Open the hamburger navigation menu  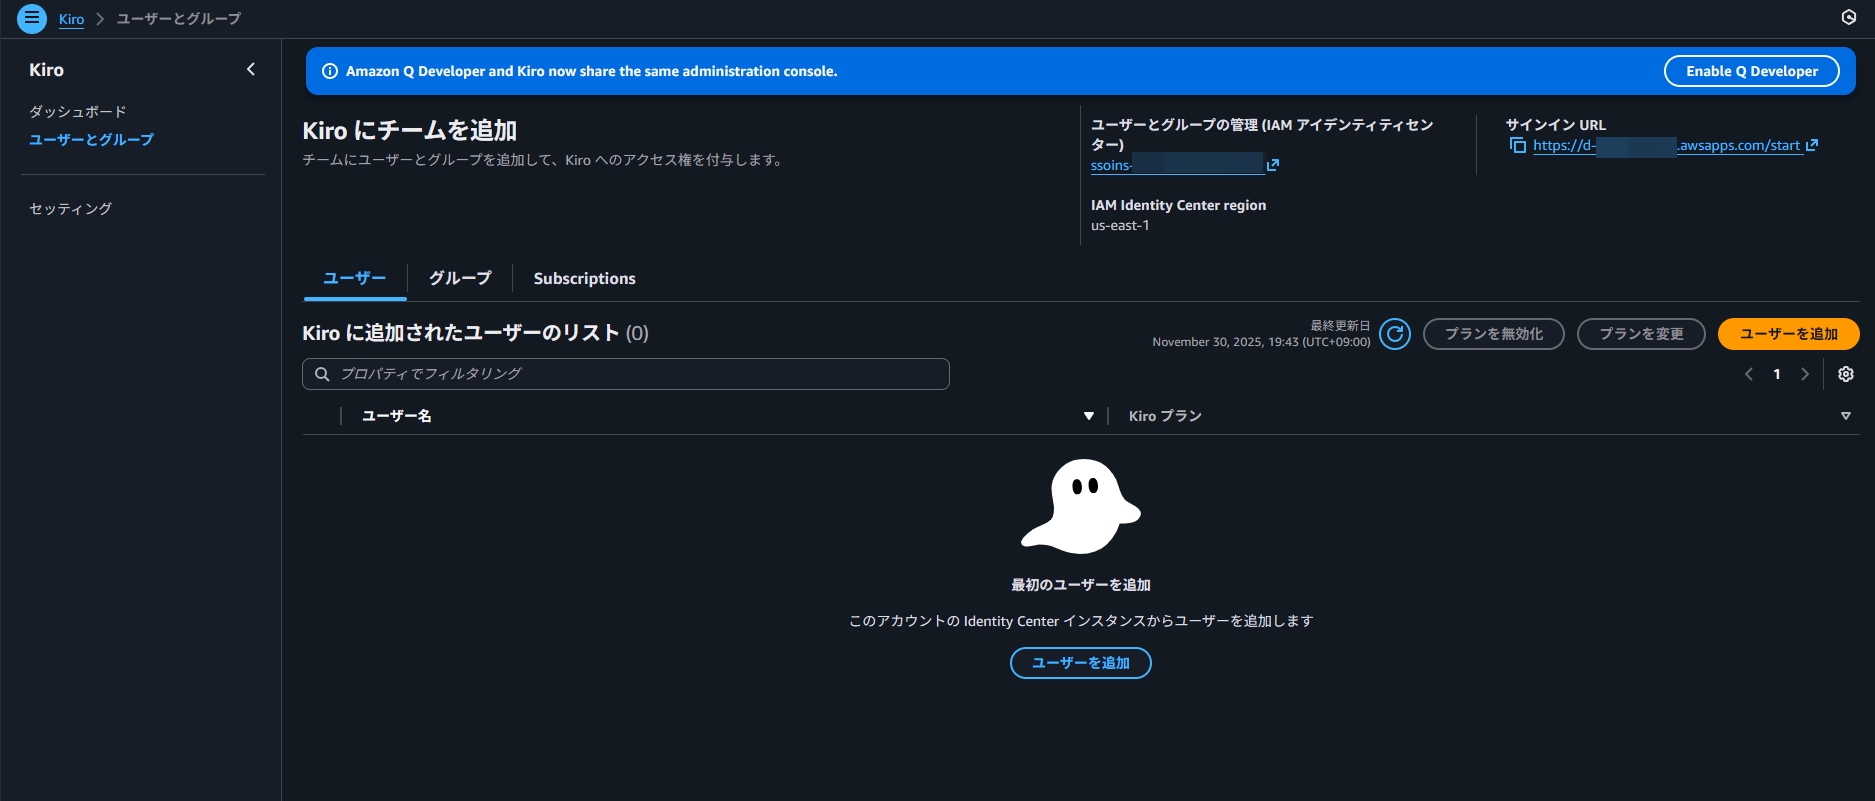32,18
